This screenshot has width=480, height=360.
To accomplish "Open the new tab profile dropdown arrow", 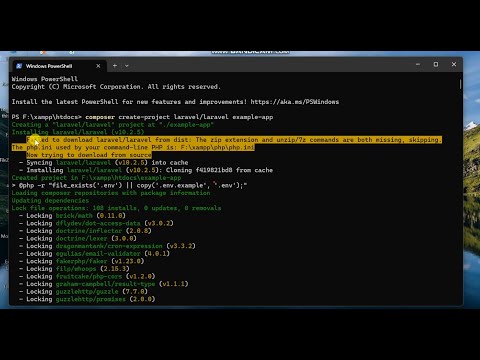I will 127,66.
